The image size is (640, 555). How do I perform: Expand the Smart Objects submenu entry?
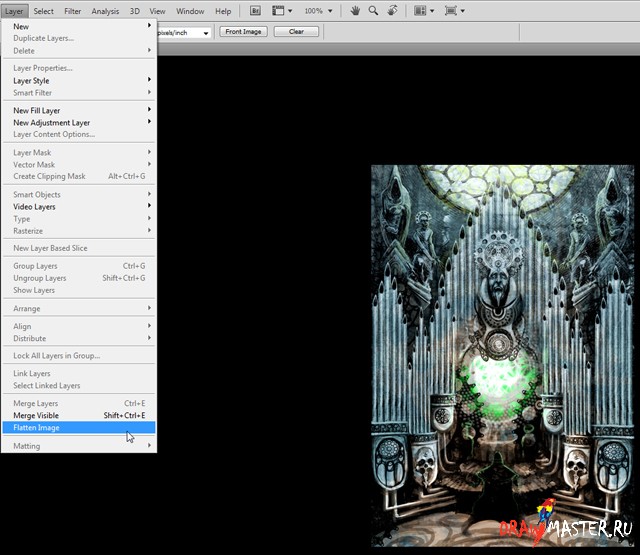pos(79,195)
